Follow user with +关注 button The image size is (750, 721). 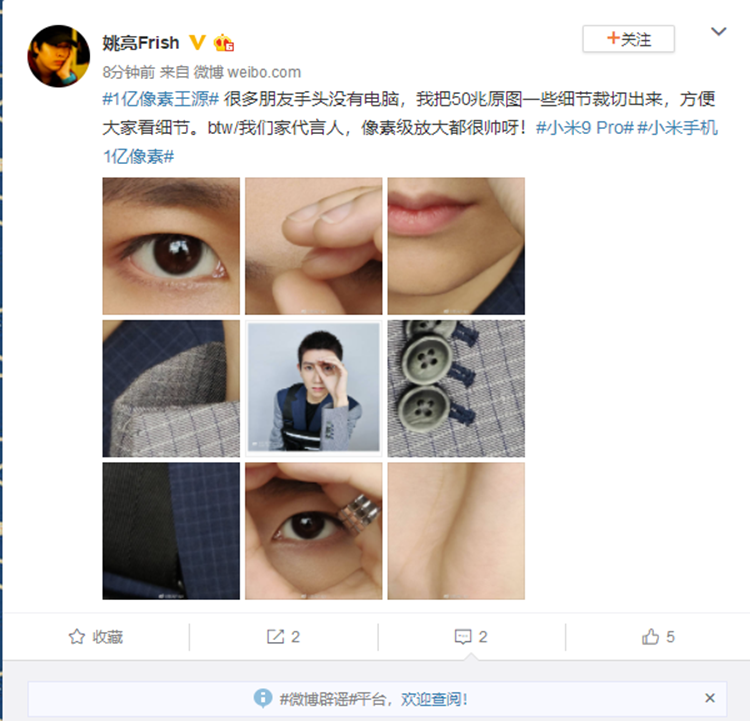tap(629, 39)
